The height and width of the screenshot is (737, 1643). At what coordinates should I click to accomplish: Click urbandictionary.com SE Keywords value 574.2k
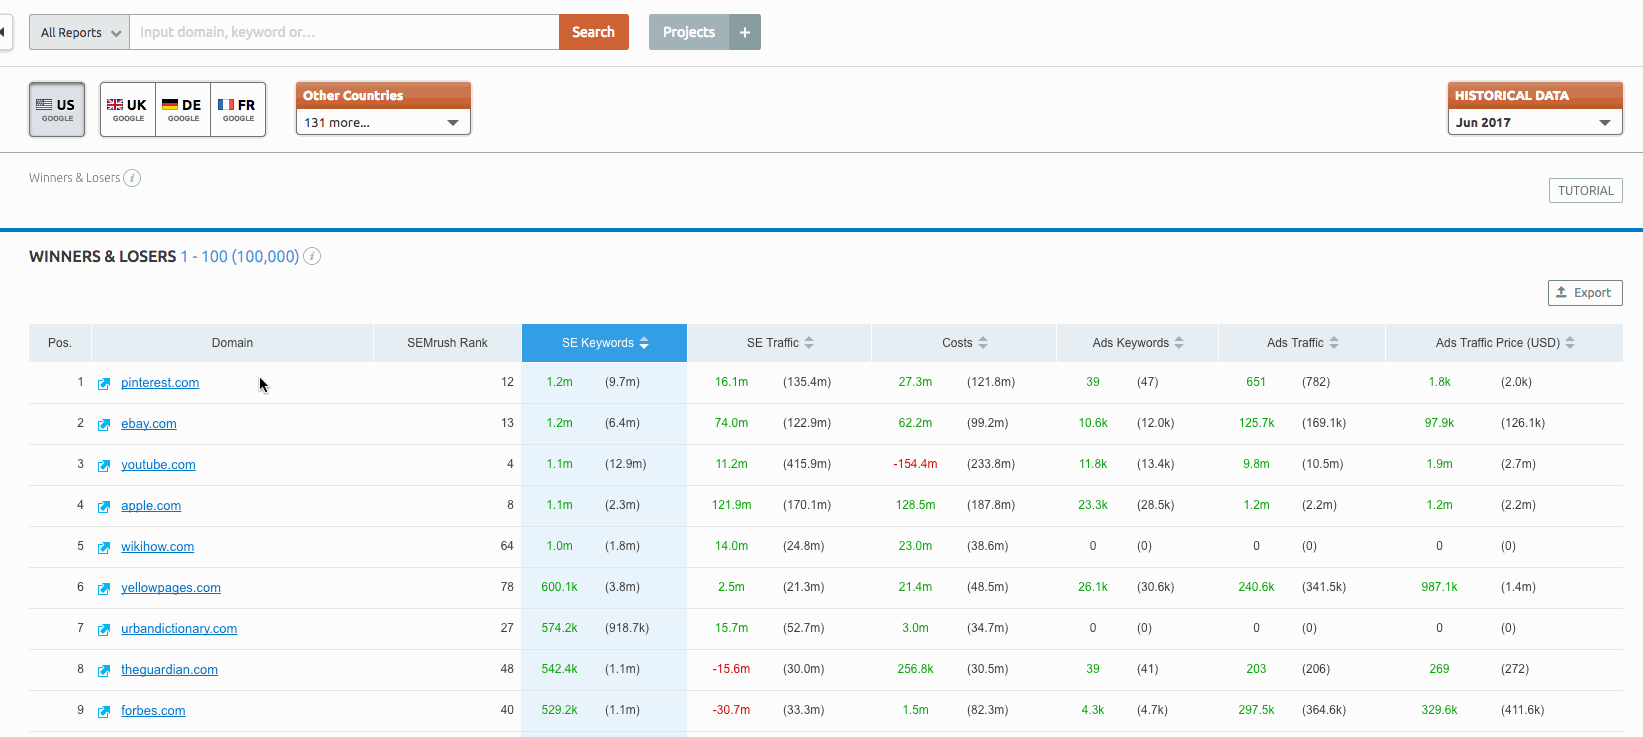tap(559, 628)
